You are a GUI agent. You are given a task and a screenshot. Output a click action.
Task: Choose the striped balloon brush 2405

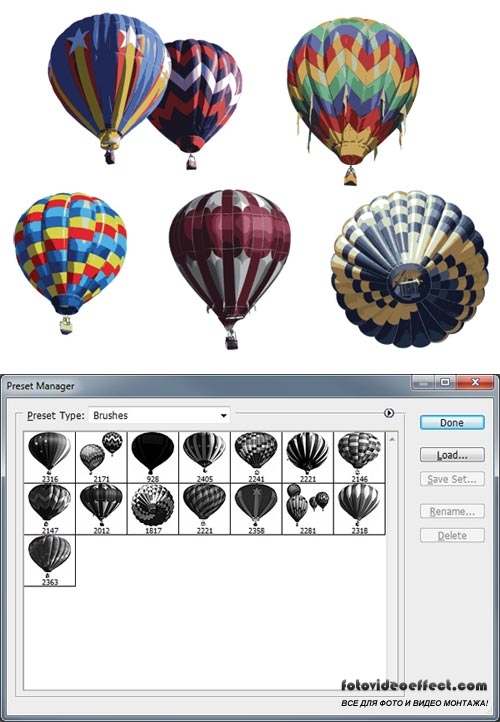pyautogui.click(x=204, y=457)
